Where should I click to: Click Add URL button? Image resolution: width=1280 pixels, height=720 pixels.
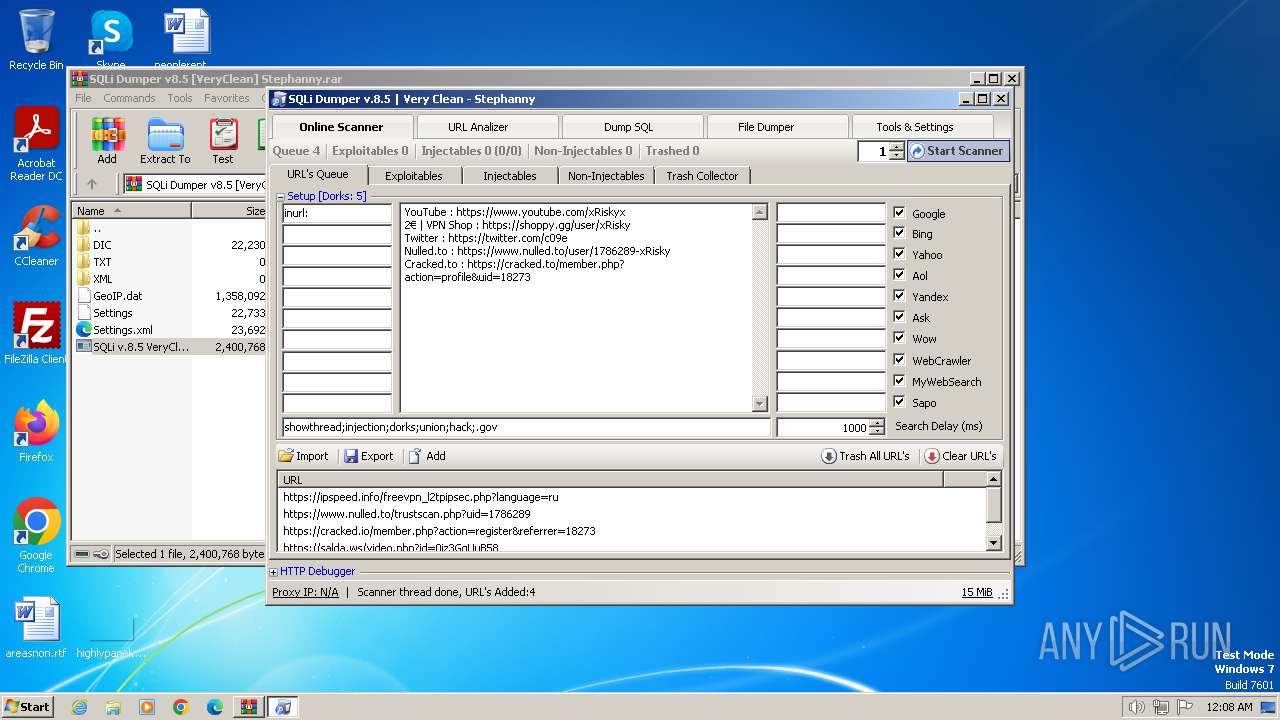427,456
